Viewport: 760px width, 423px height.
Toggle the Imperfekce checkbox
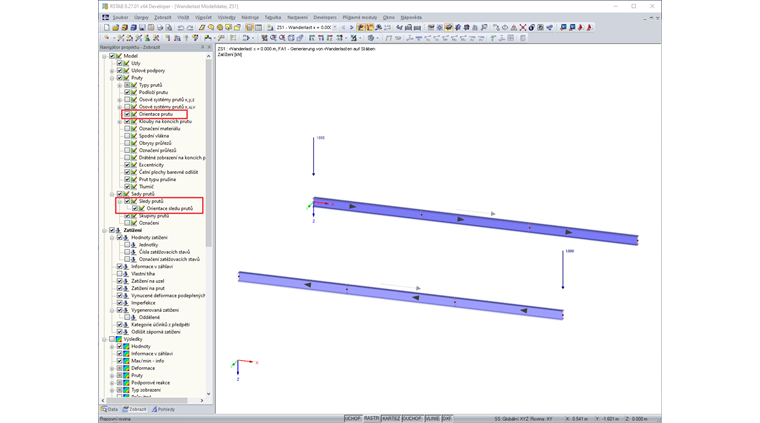click(x=119, y=303)
